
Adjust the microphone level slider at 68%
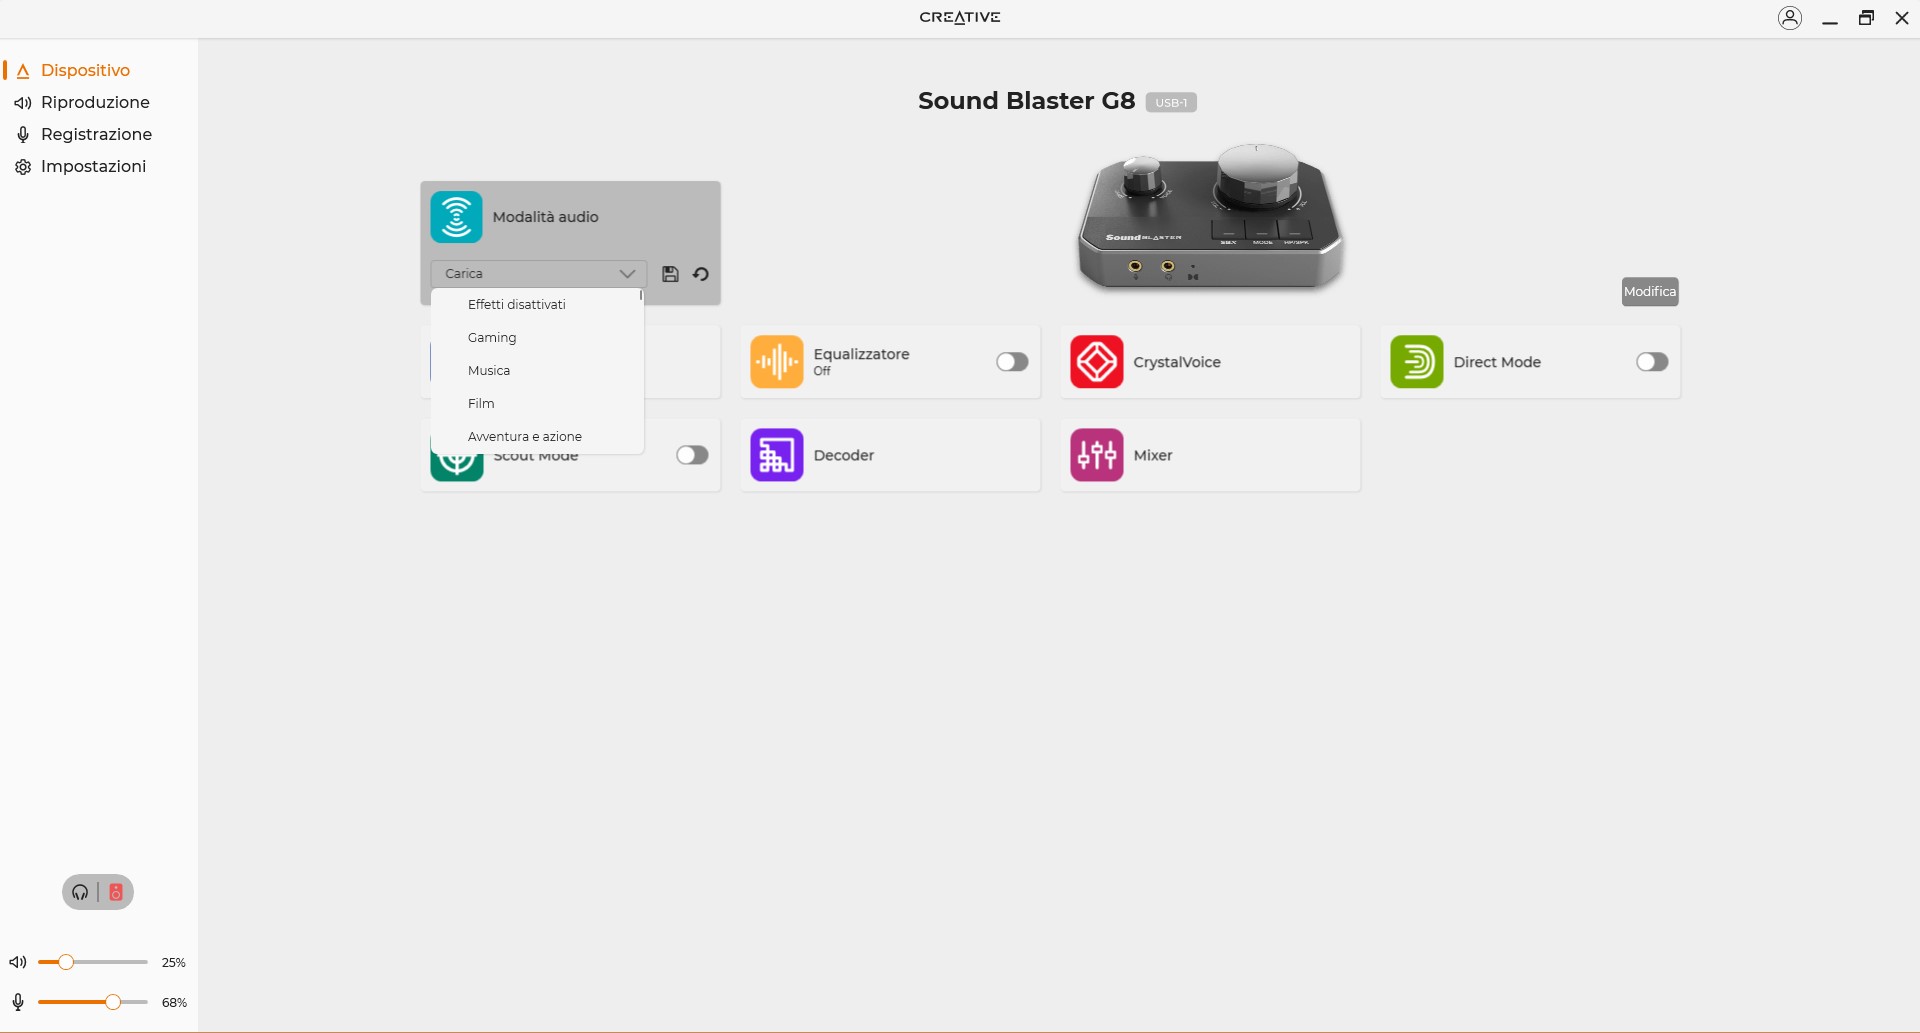point(113,1002)
